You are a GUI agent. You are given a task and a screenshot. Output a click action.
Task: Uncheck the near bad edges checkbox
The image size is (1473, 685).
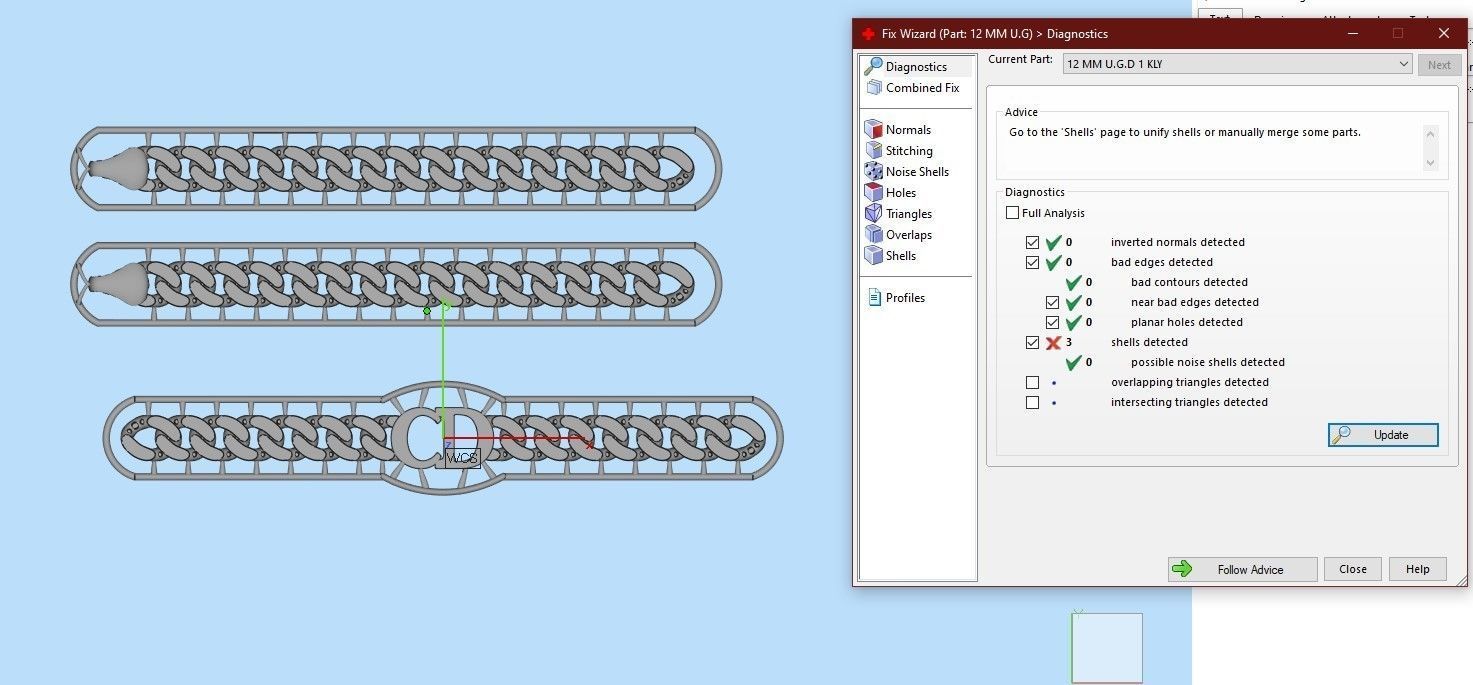[x=1052, y=303]
